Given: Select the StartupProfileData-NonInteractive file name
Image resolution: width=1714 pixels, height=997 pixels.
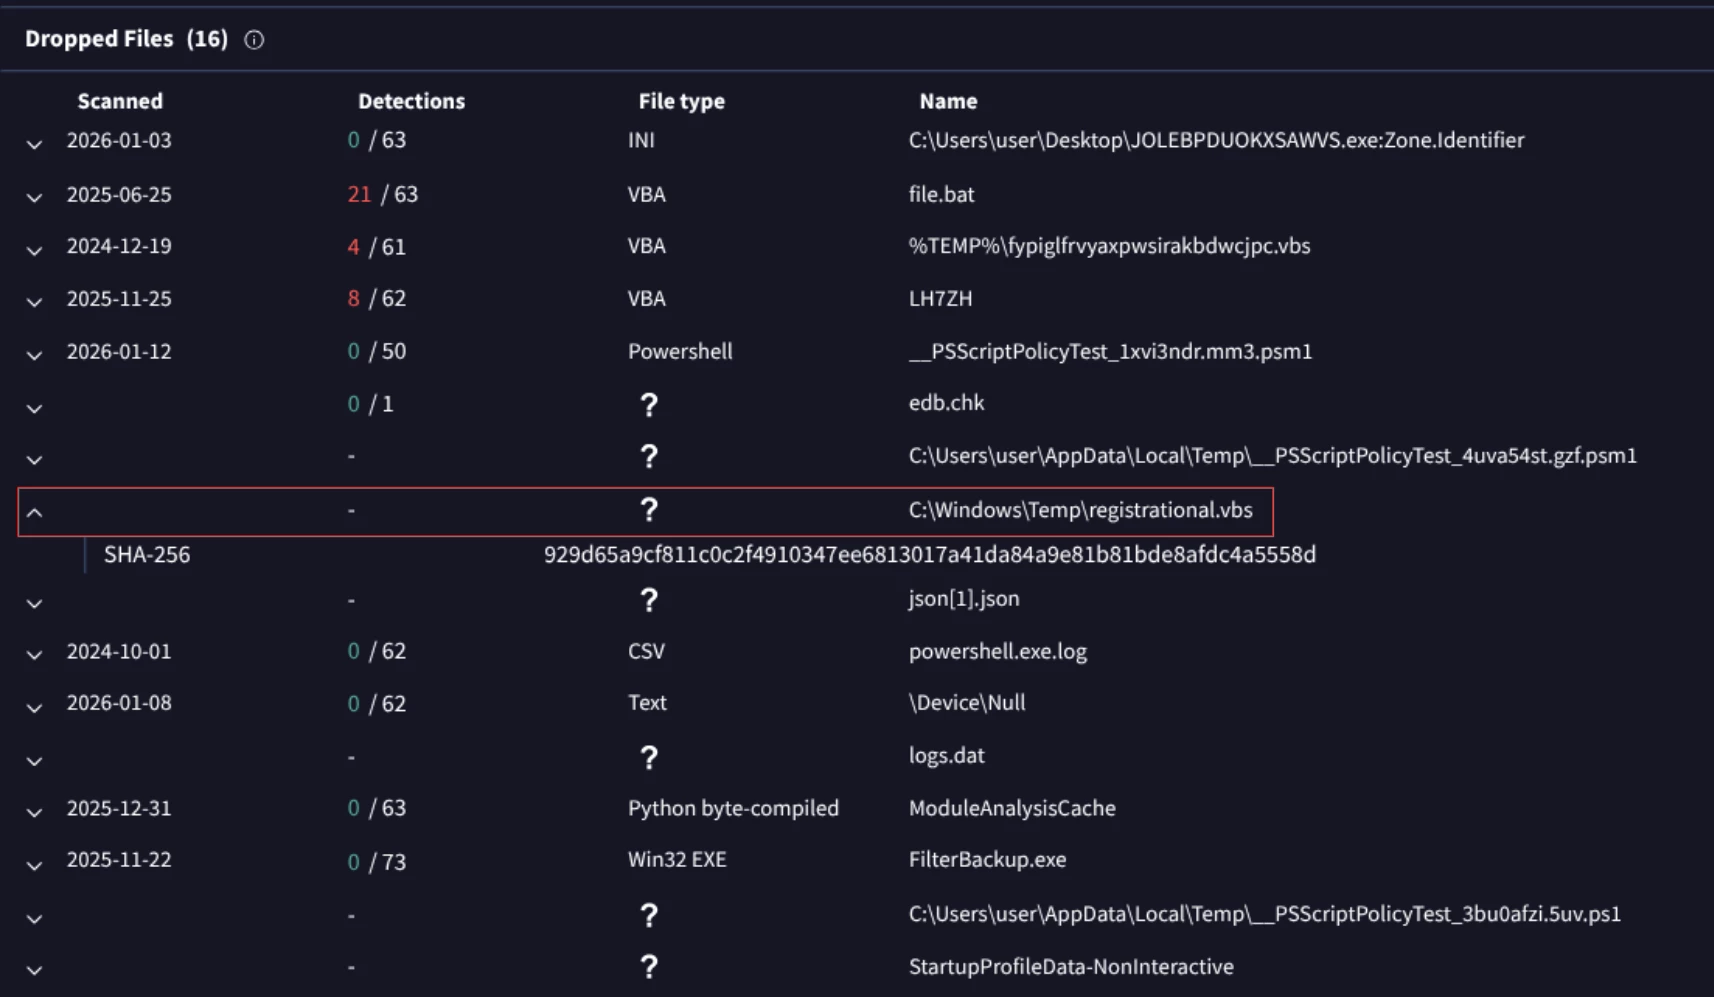Looking at the screenshot, I should pos(1071,967).
